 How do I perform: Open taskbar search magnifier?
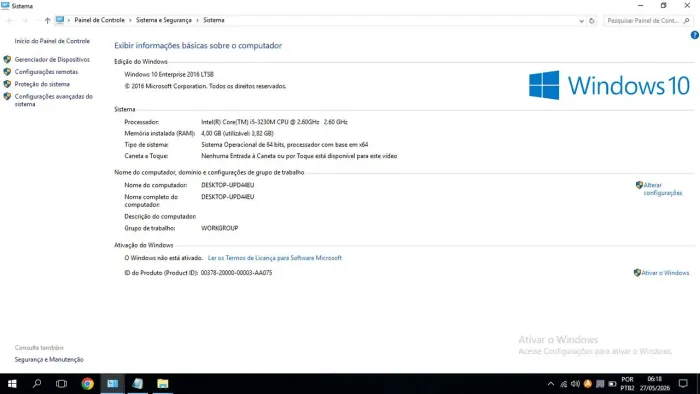click(x=37, y=383)
